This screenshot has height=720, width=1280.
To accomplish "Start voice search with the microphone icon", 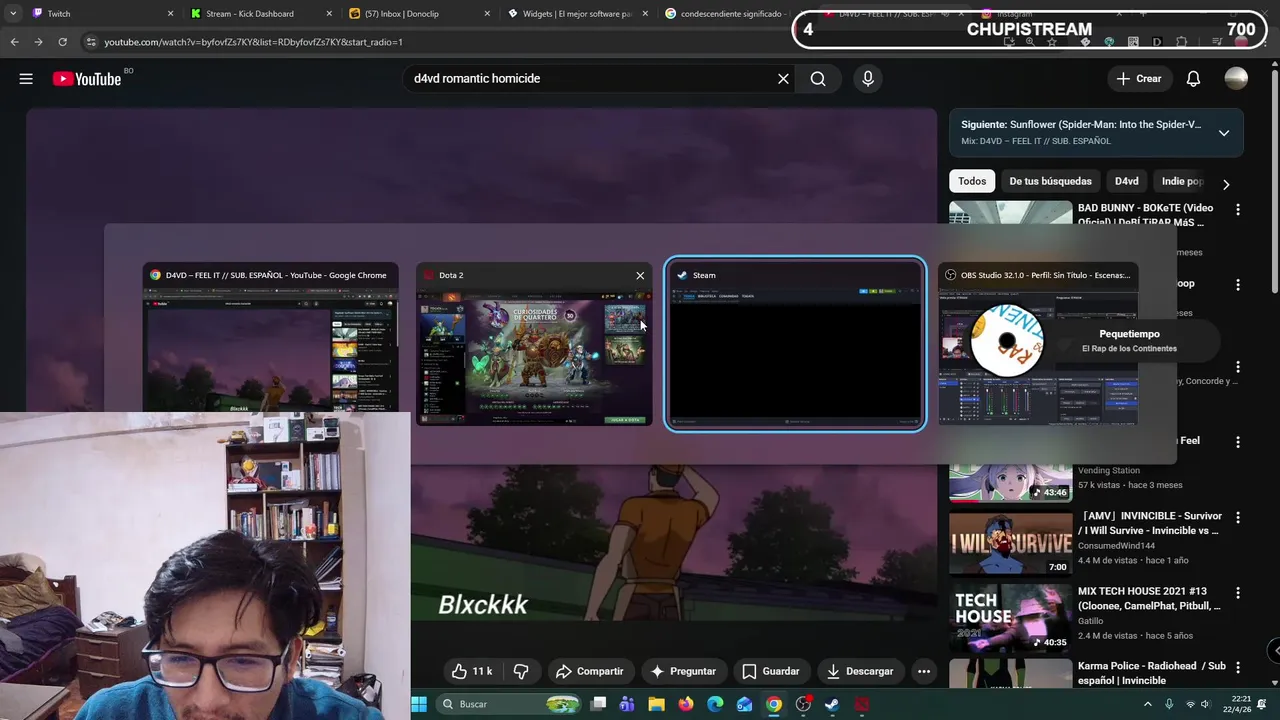I will click(x=867, y=78).
